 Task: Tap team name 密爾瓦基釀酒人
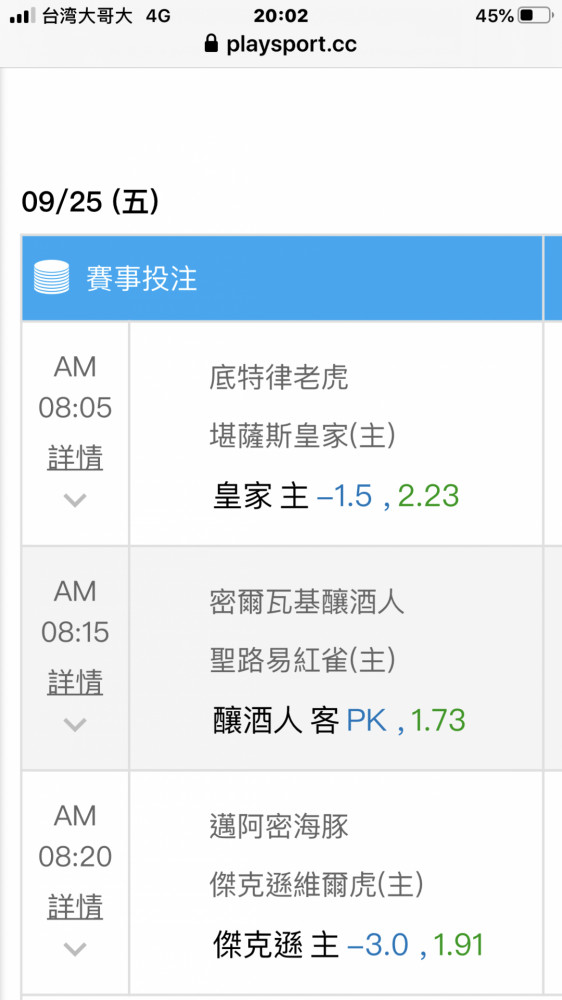pyautogui.click(x=307, y=602)
